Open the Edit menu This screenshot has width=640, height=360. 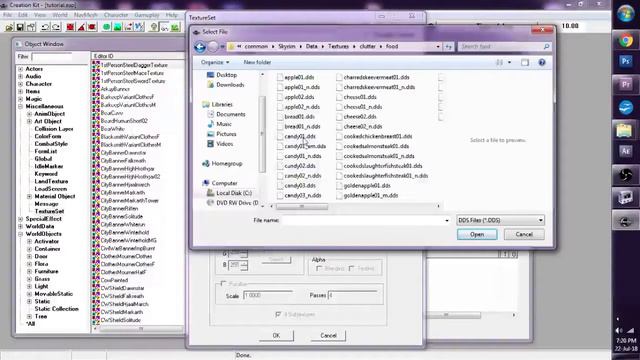tap(23, 15)
